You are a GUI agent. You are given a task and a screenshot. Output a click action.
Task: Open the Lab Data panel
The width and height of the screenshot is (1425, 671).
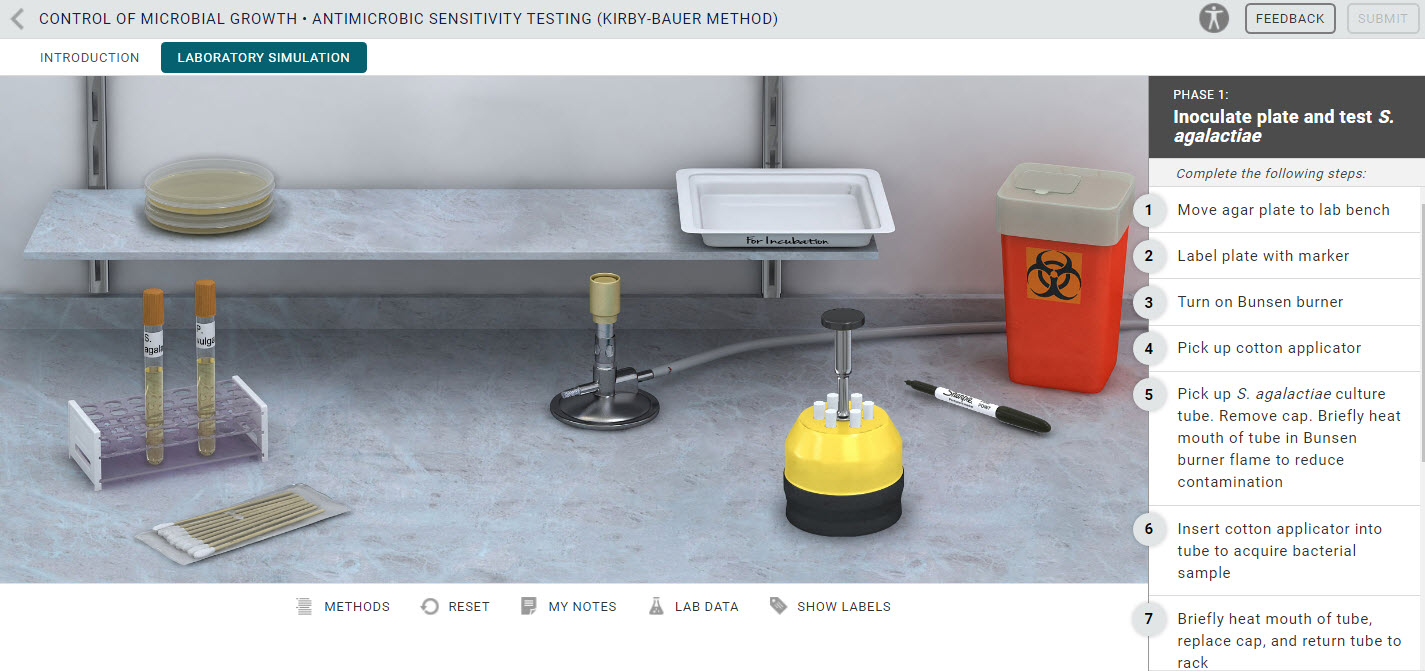693,606
